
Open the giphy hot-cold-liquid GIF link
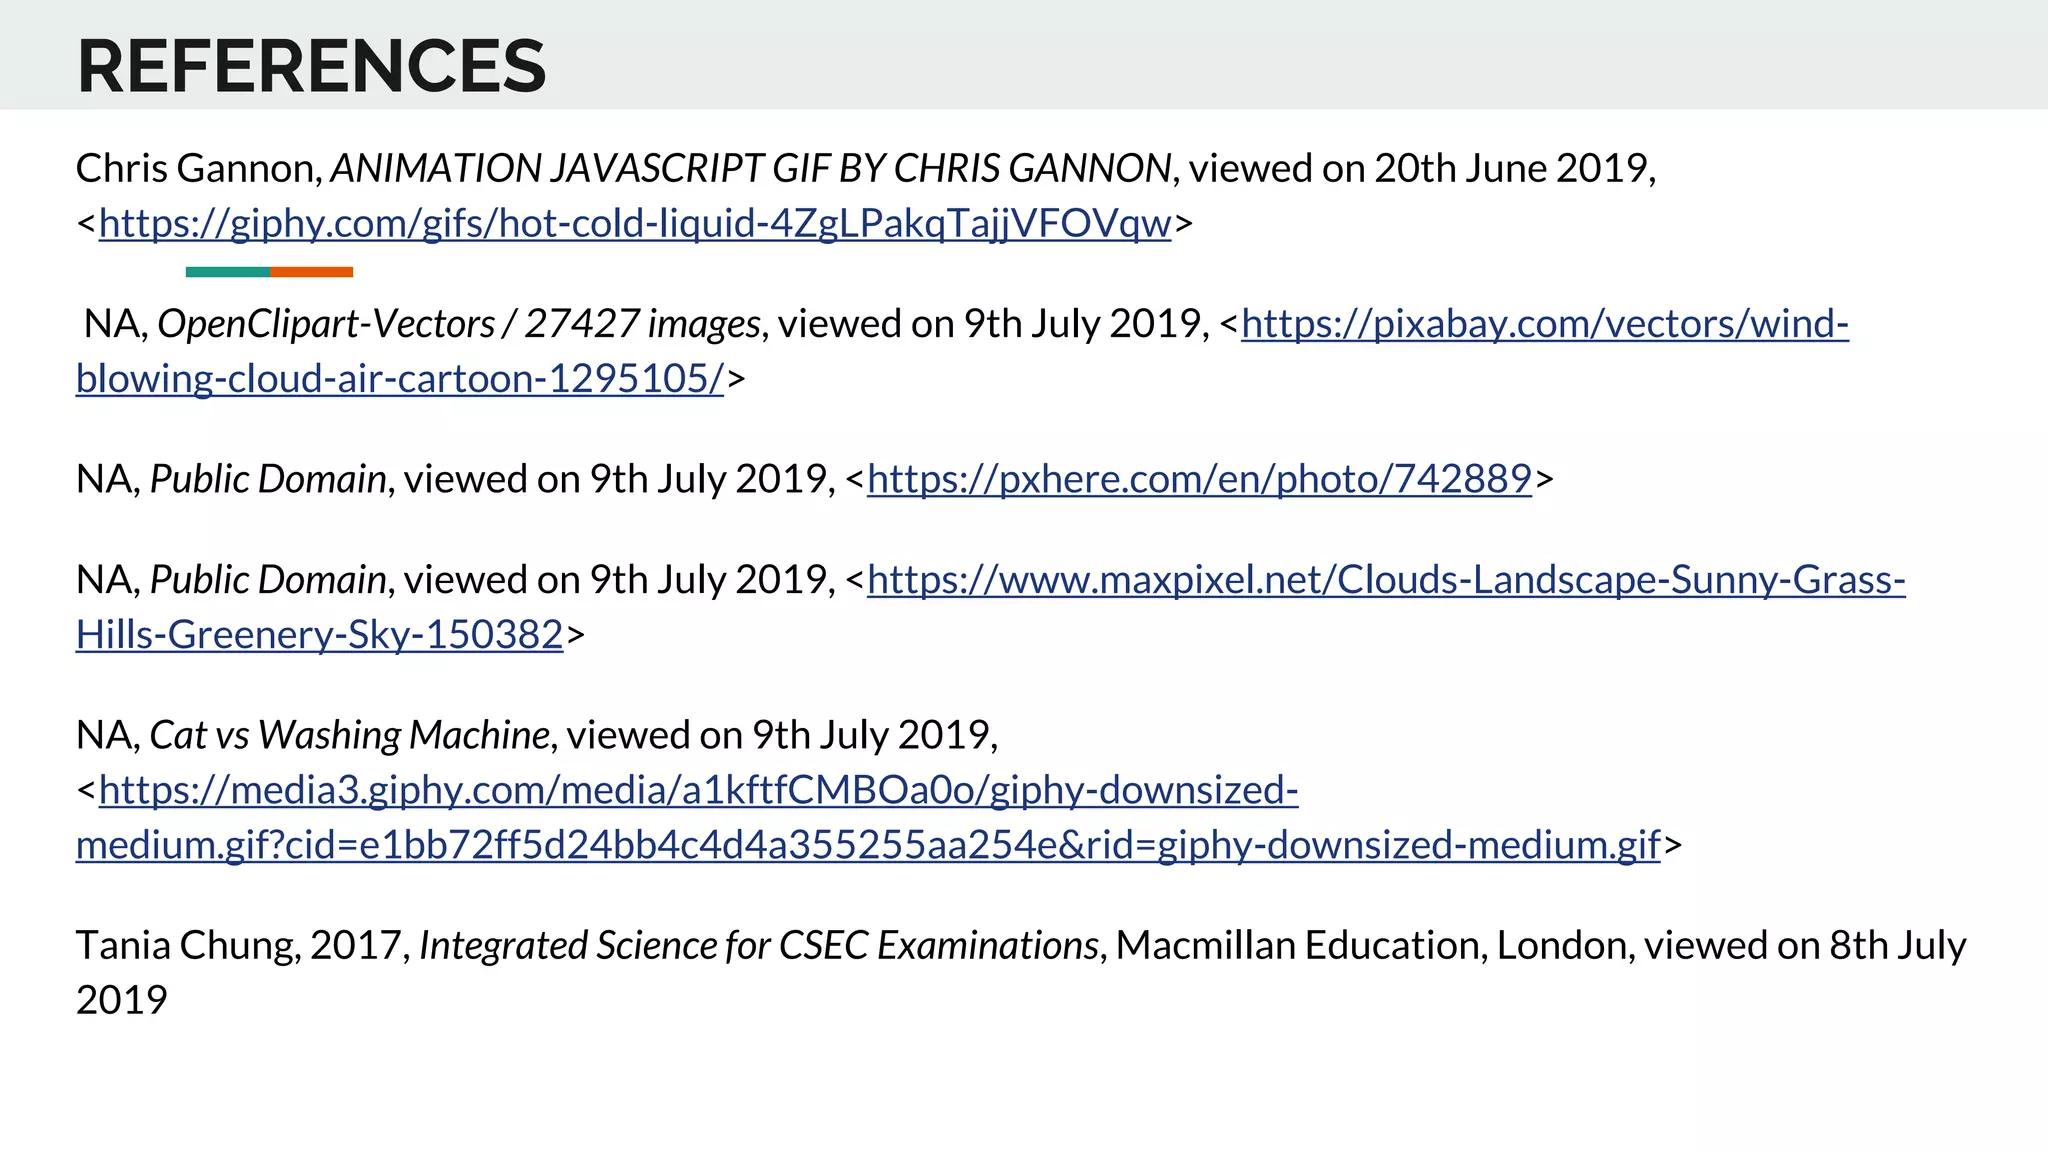635,223
